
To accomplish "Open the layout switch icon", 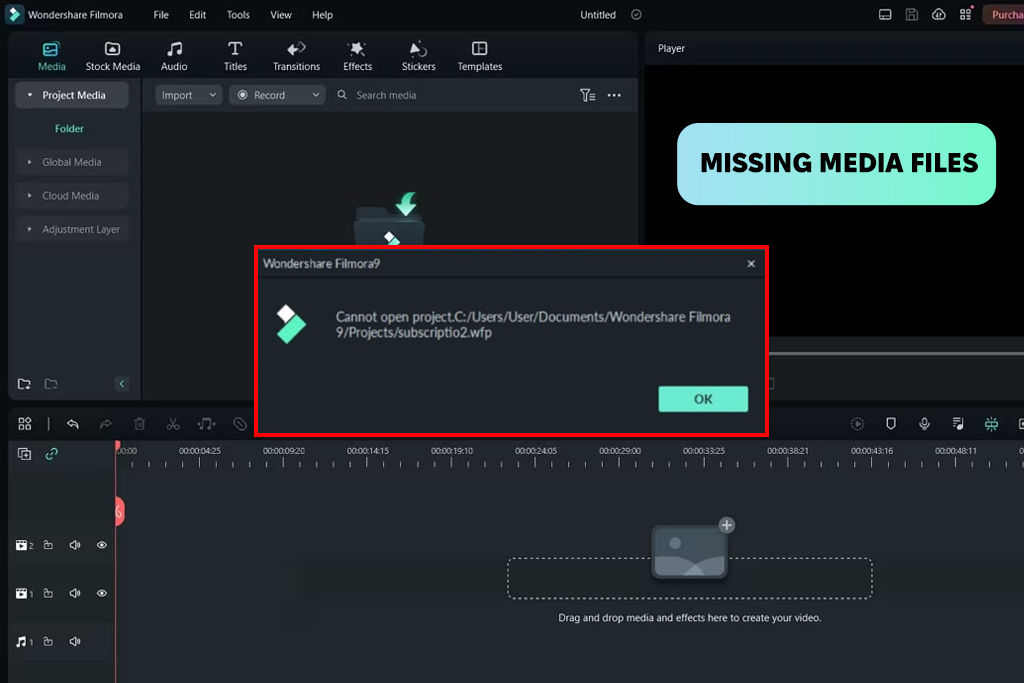I will click(885, 14).
